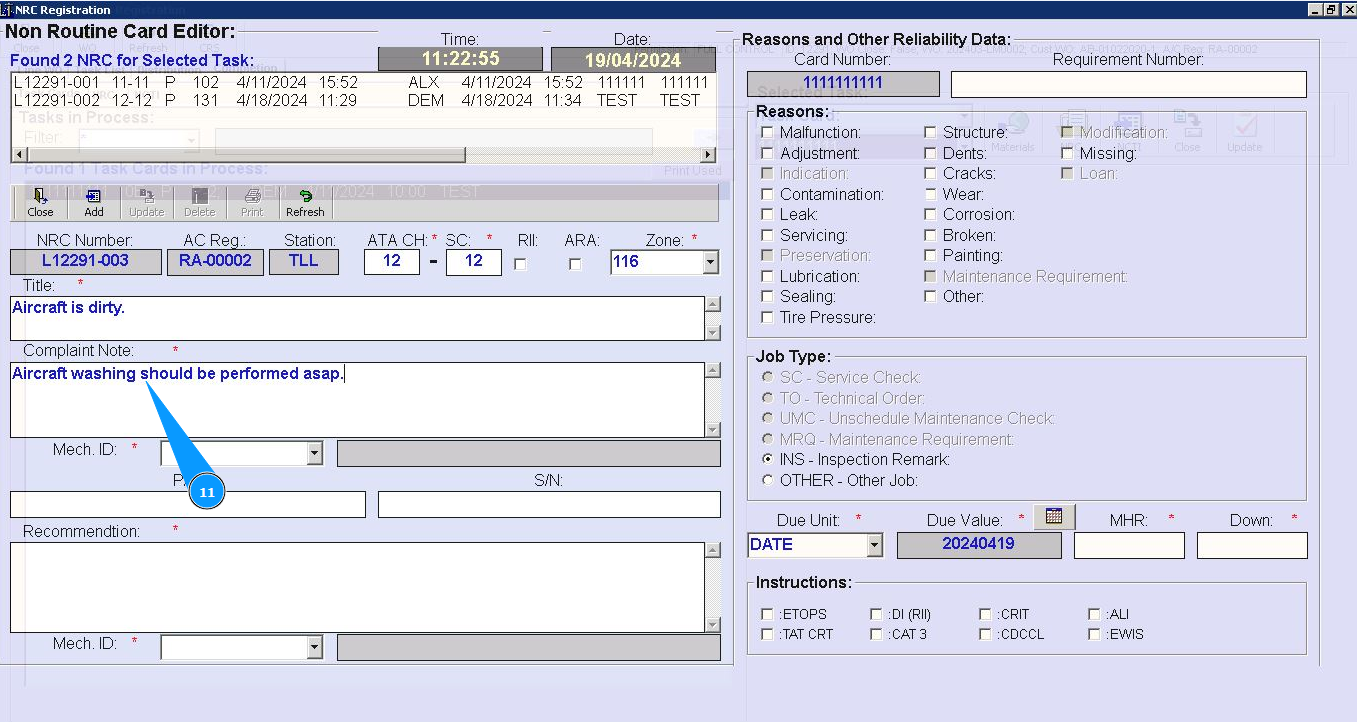Viewport: 1357px width, 722px height.
Task: Check the ARA checkbox
Action: point(575,265)
